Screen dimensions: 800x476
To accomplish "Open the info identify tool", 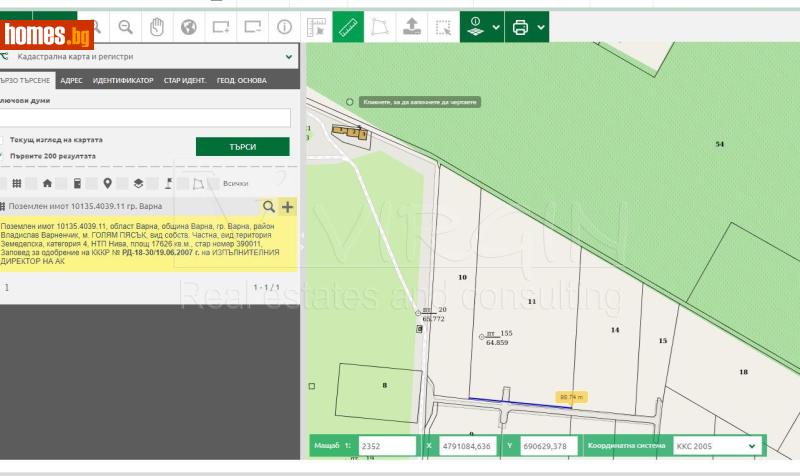I will [x=285, y=27].
